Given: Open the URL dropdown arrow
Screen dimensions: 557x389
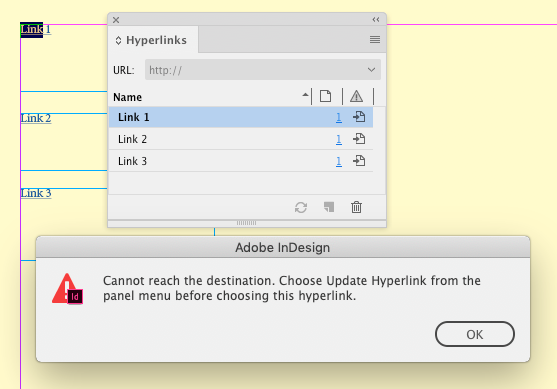Looking at the screenshot, I should [x=371, y=70].
